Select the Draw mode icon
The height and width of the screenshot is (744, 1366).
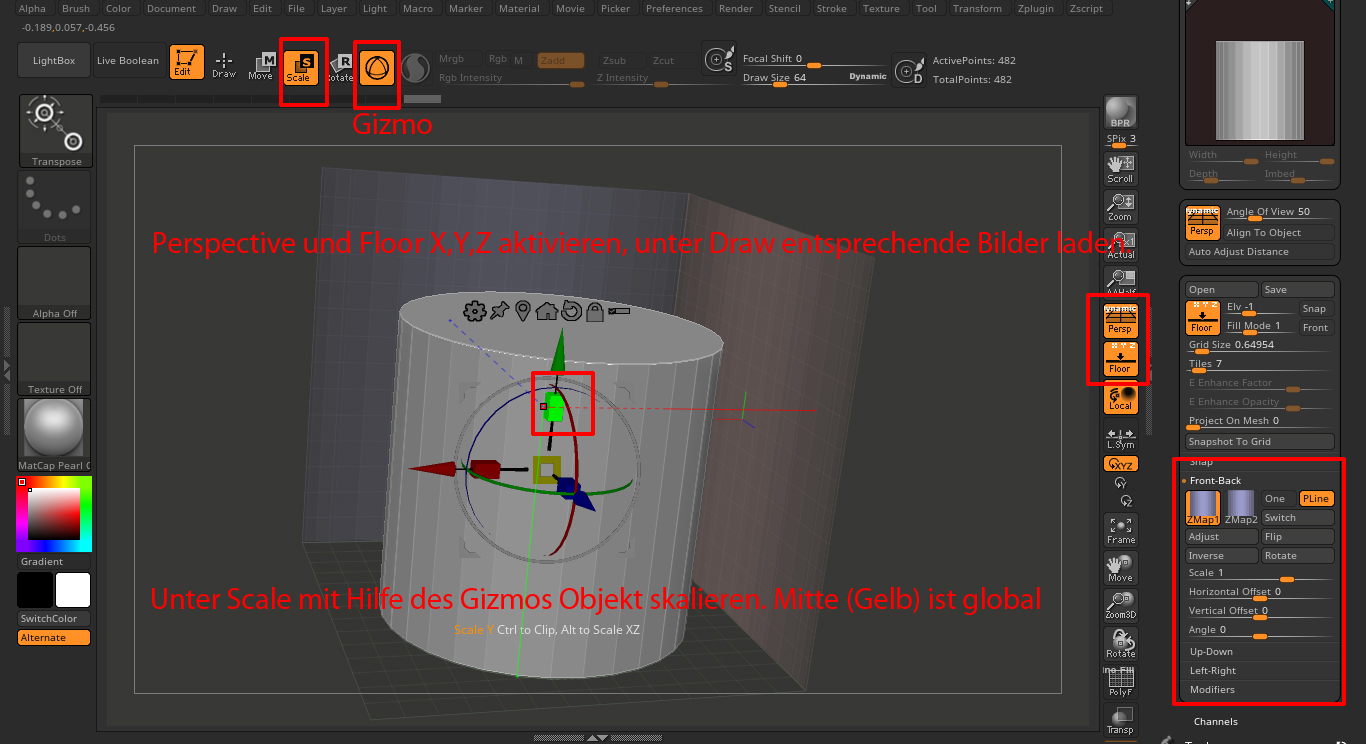tap(224, 64)
